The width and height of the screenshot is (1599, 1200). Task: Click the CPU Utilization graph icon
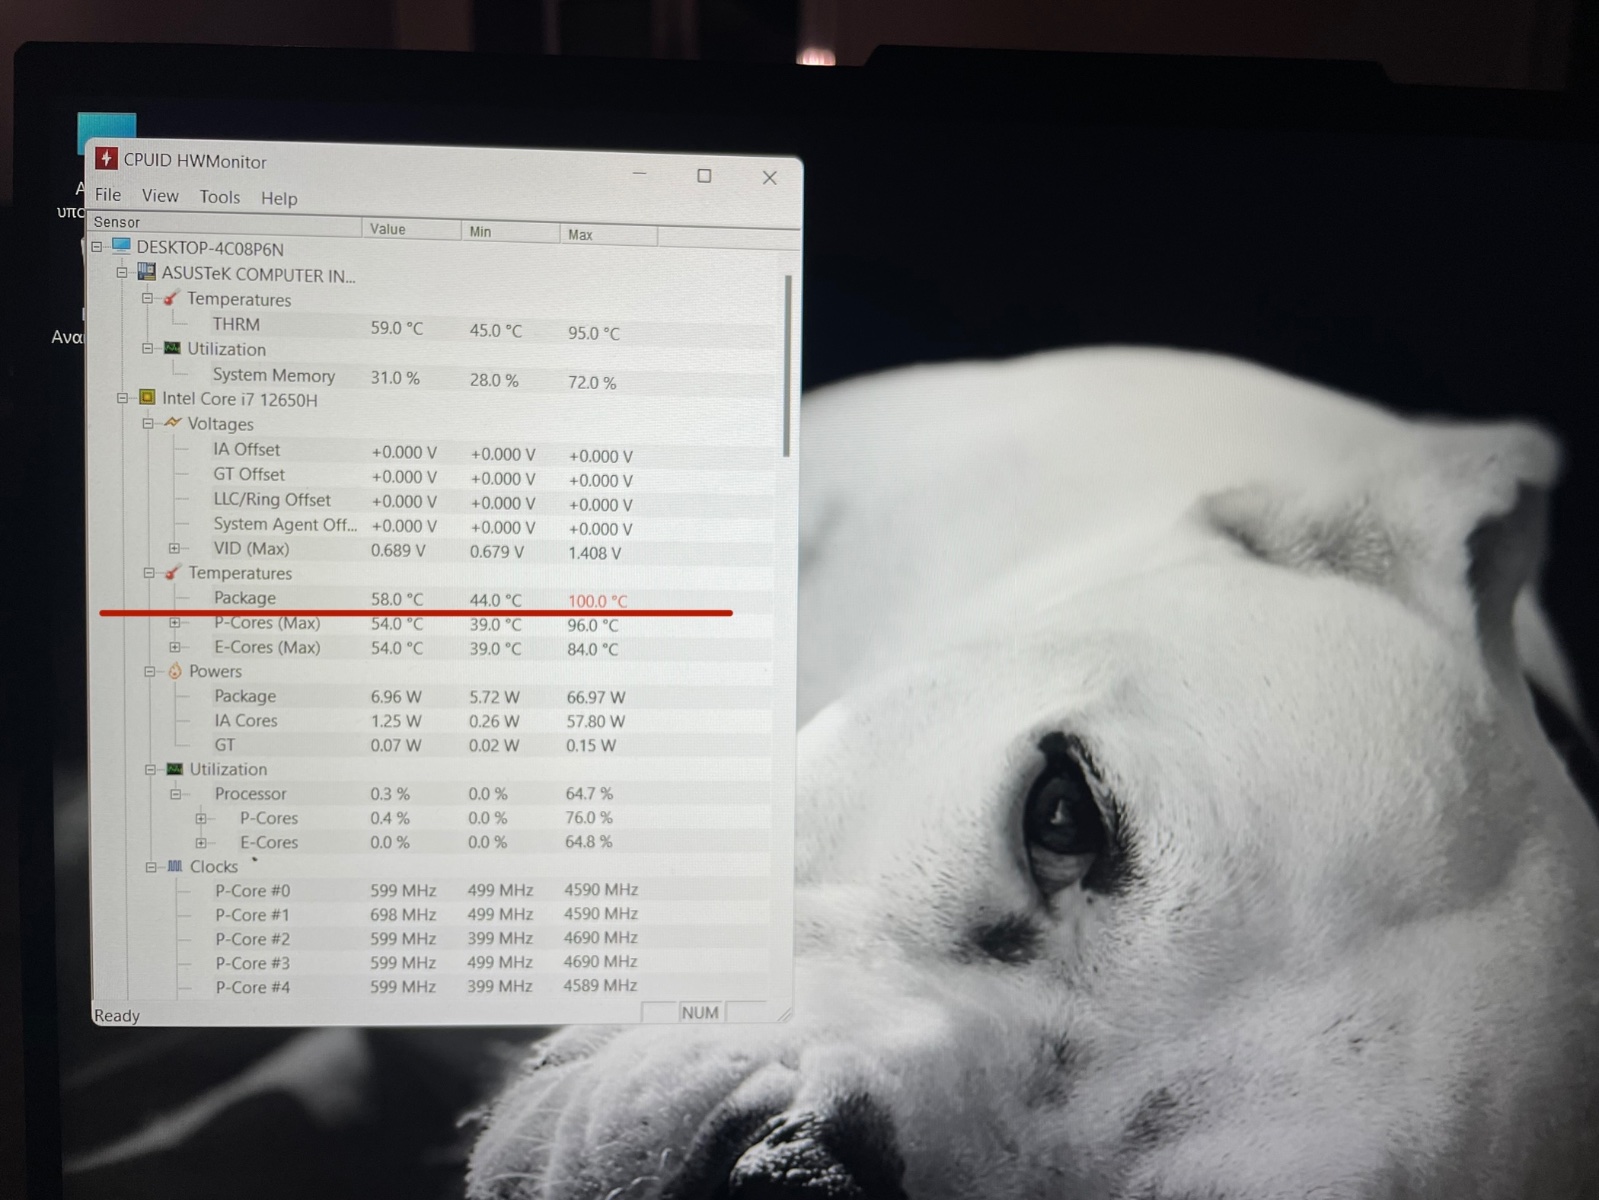(x=175, y=769)
